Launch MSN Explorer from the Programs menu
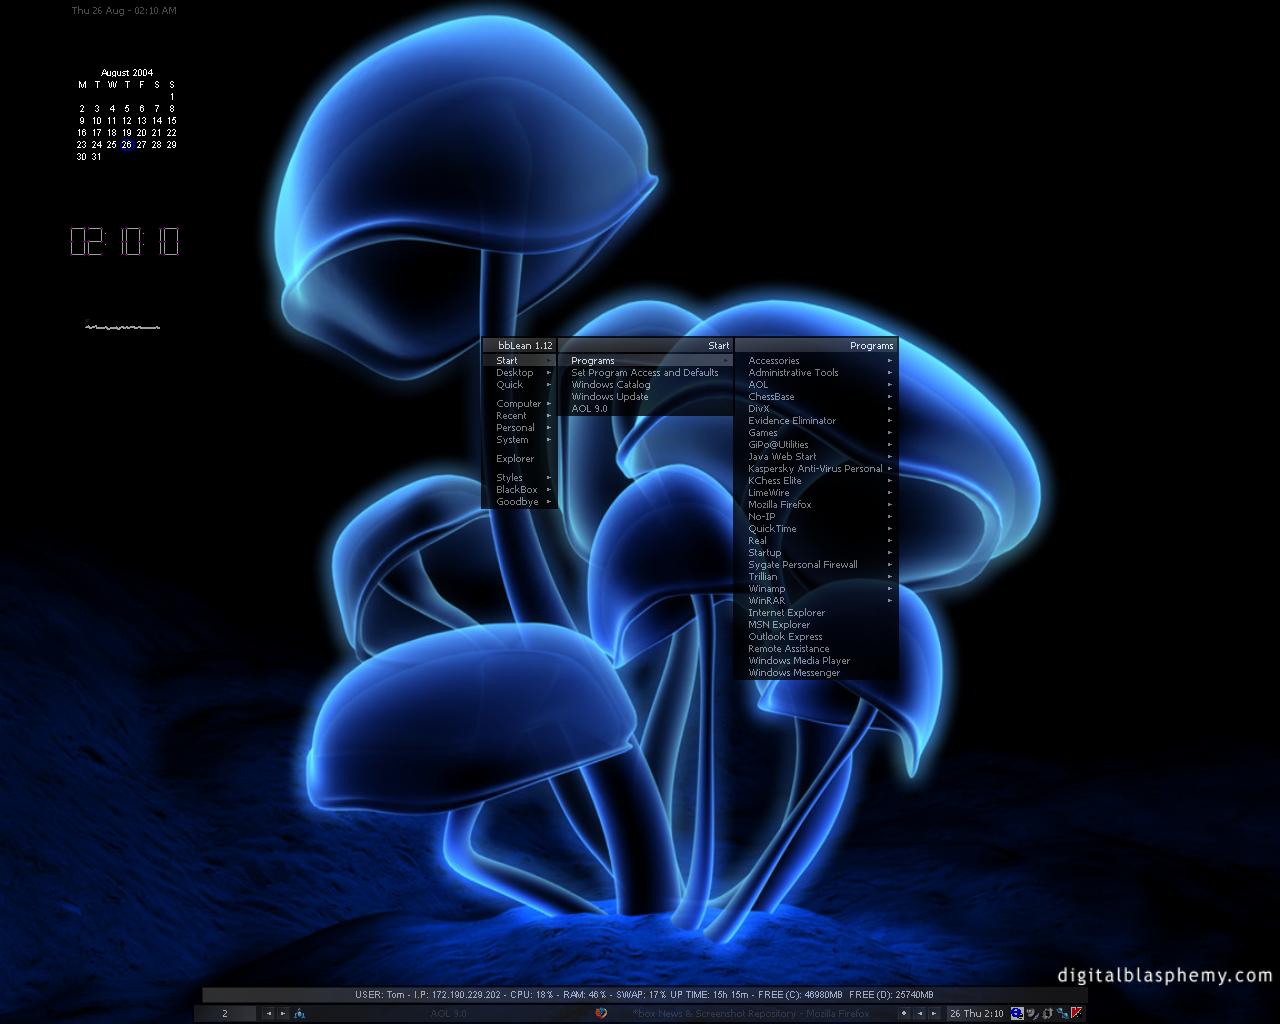 (816, 625)
